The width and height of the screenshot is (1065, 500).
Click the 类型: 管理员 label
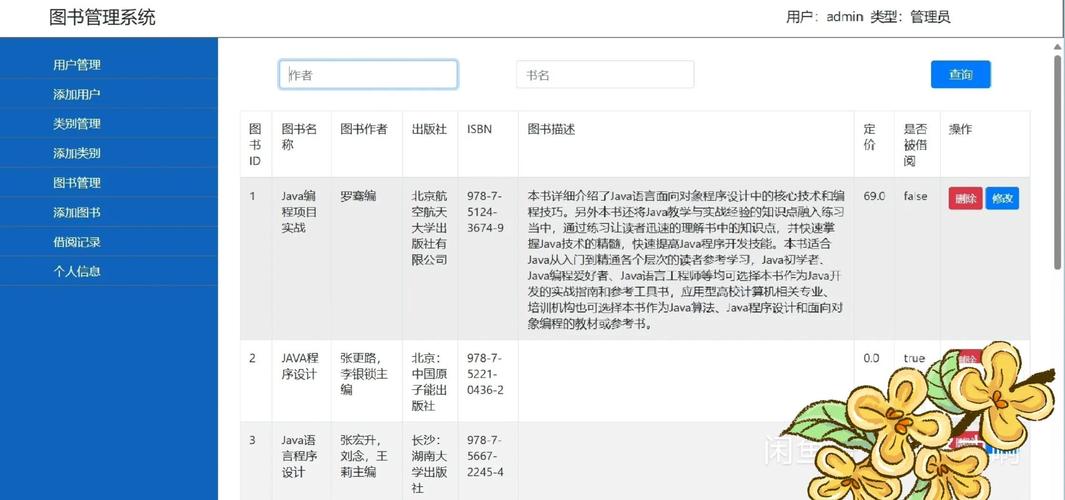pos(910,17)
